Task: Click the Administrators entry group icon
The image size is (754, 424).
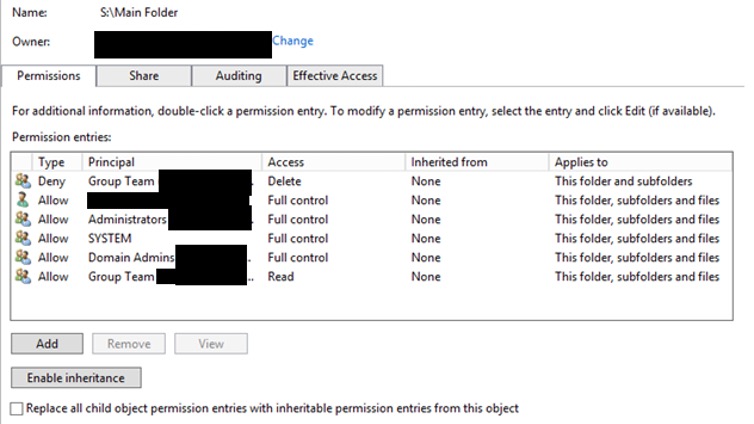Action: pos(22,219)
